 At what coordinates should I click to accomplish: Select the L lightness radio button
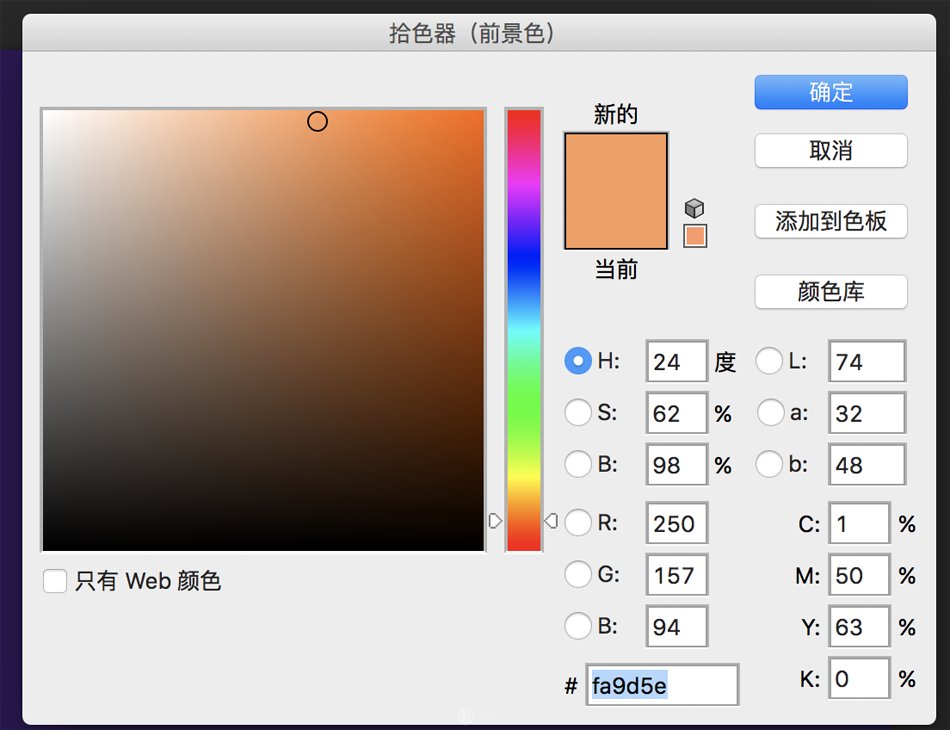(769, 361)
